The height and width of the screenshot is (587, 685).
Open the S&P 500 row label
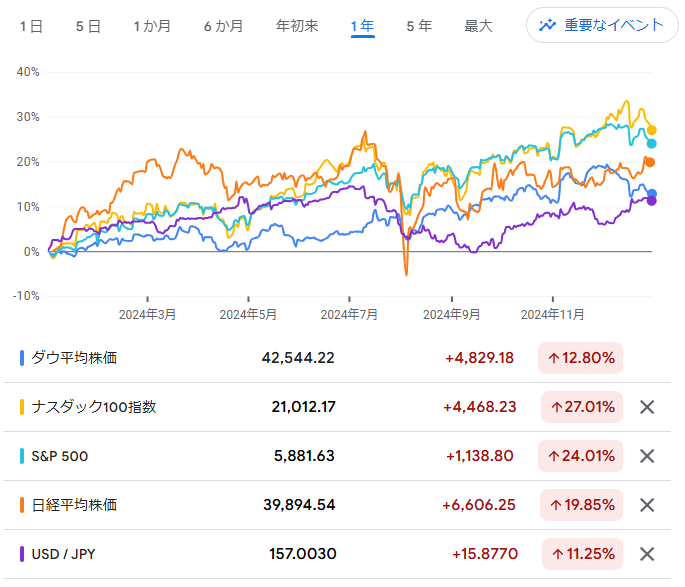point(60,456)
